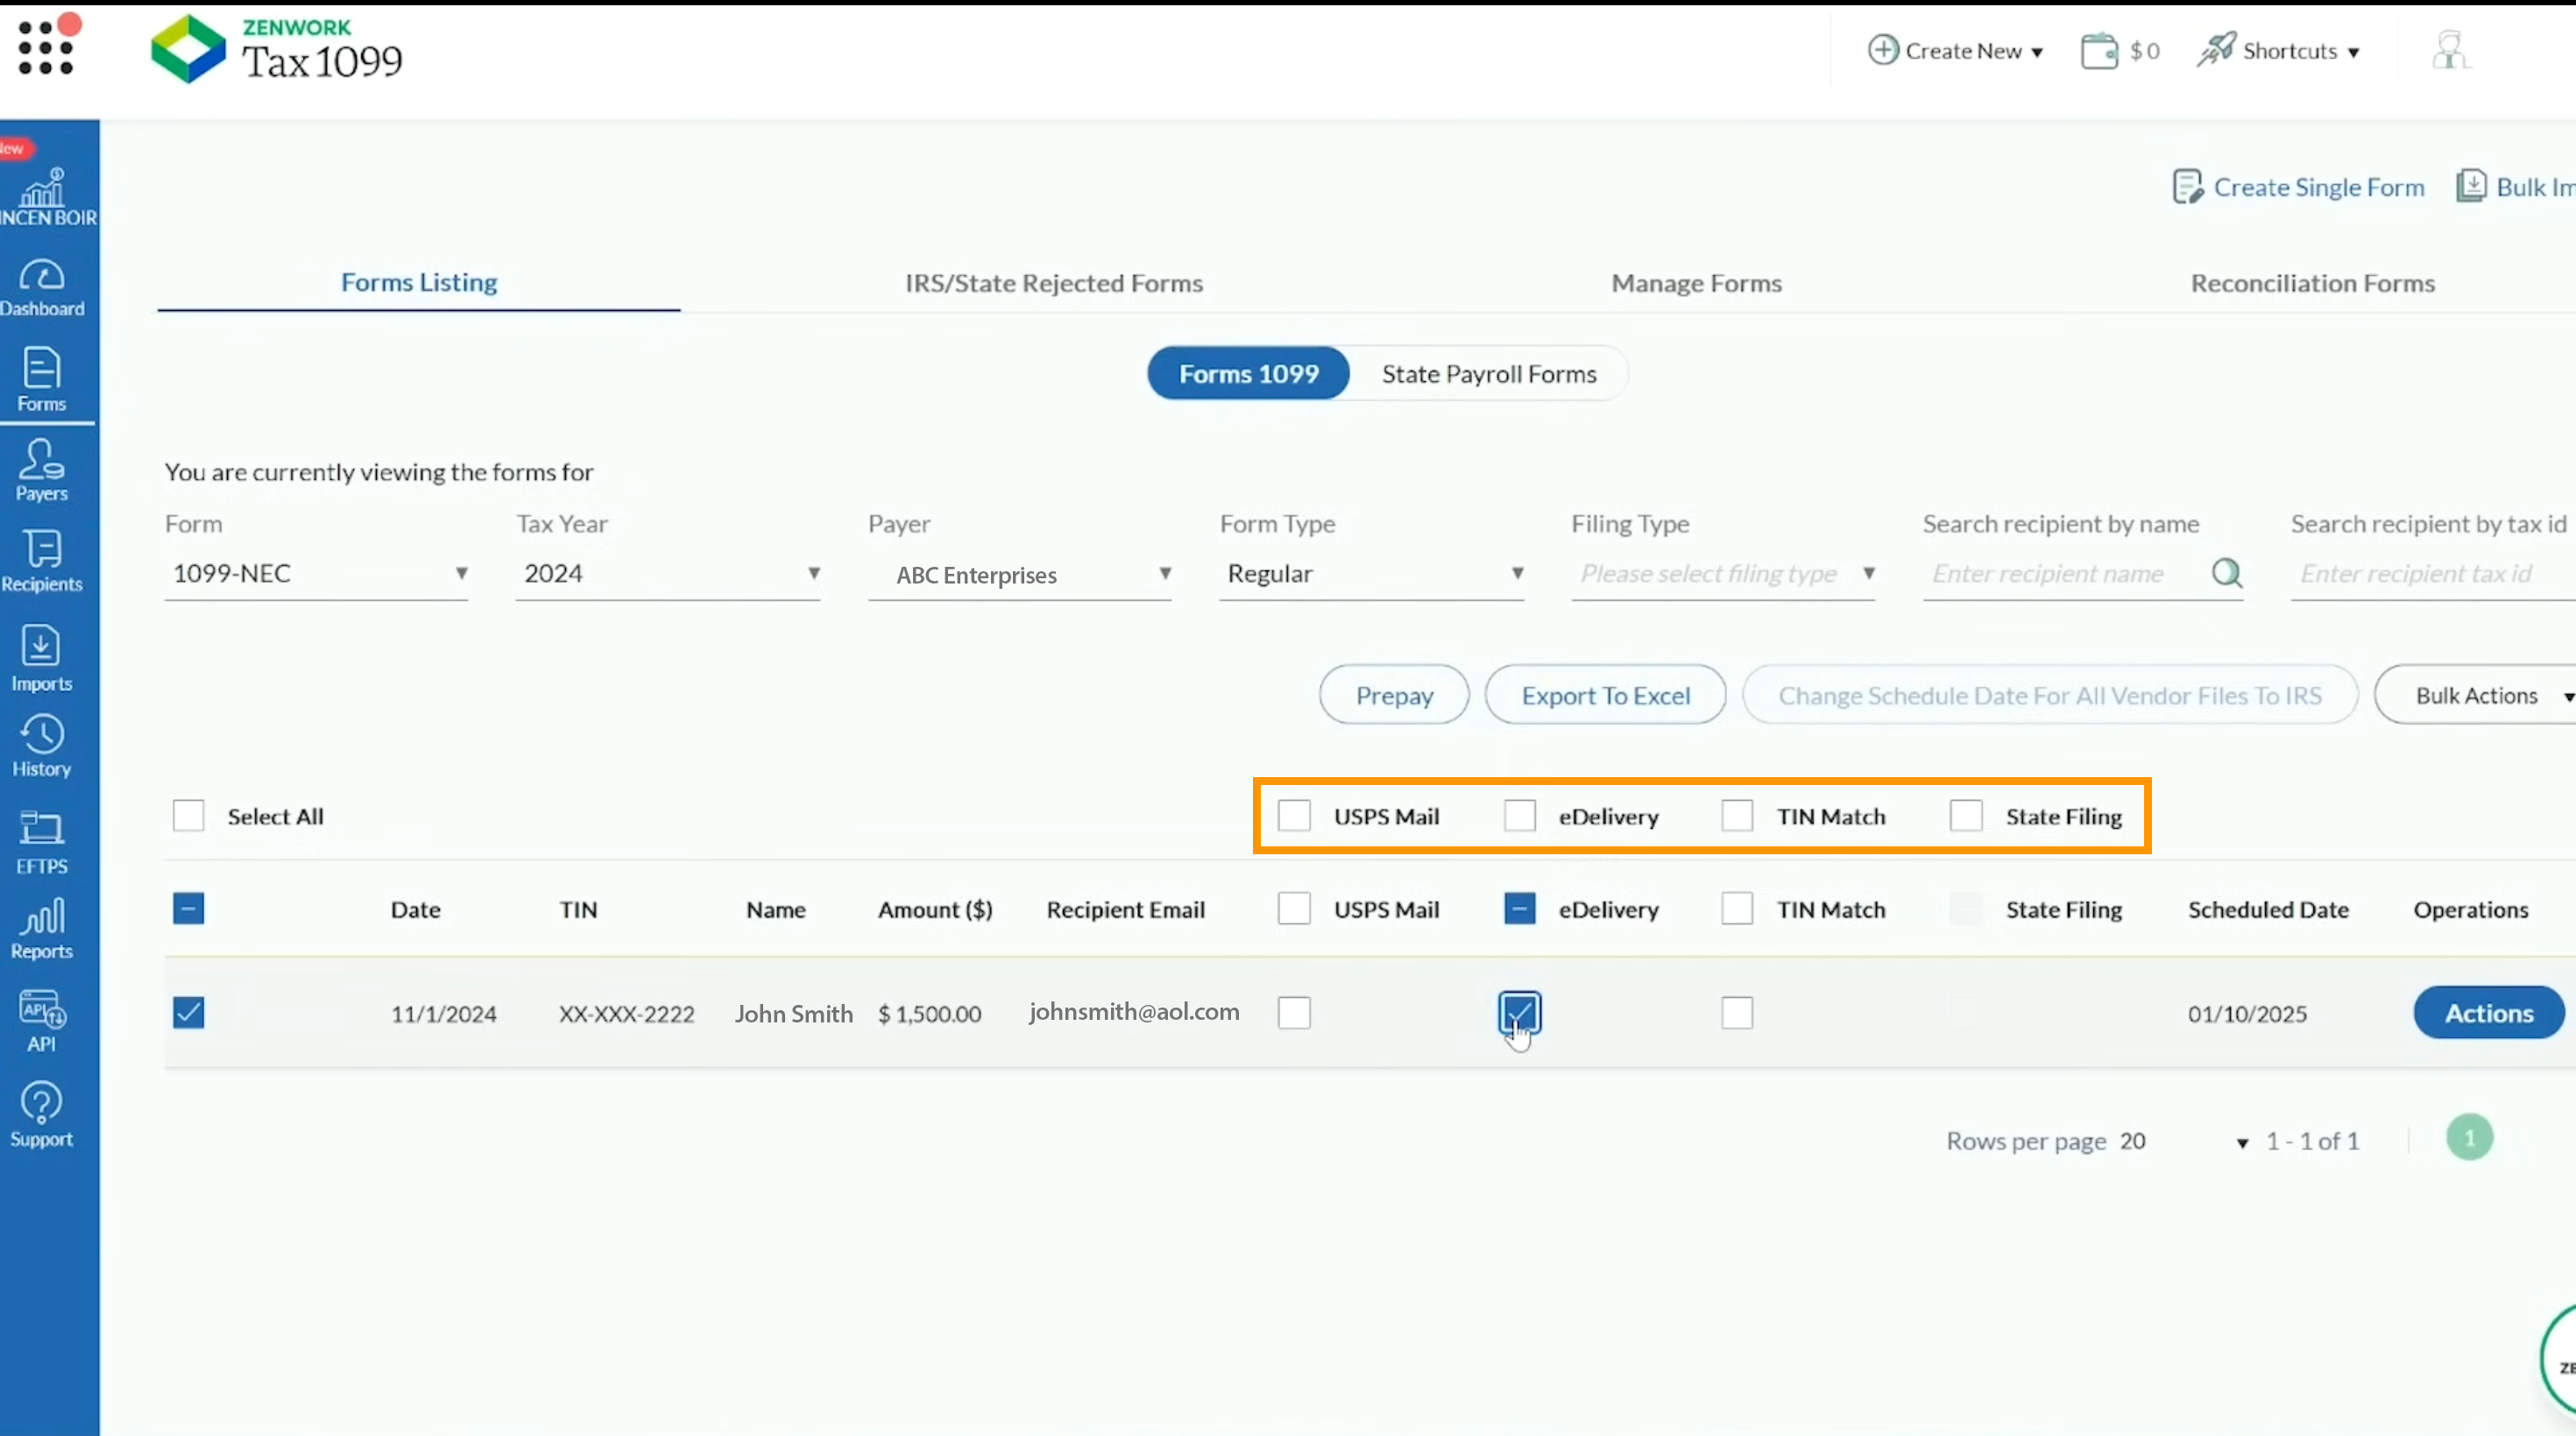Open Imports in the sidebar

pyautogui.click(x=42, y=658)
